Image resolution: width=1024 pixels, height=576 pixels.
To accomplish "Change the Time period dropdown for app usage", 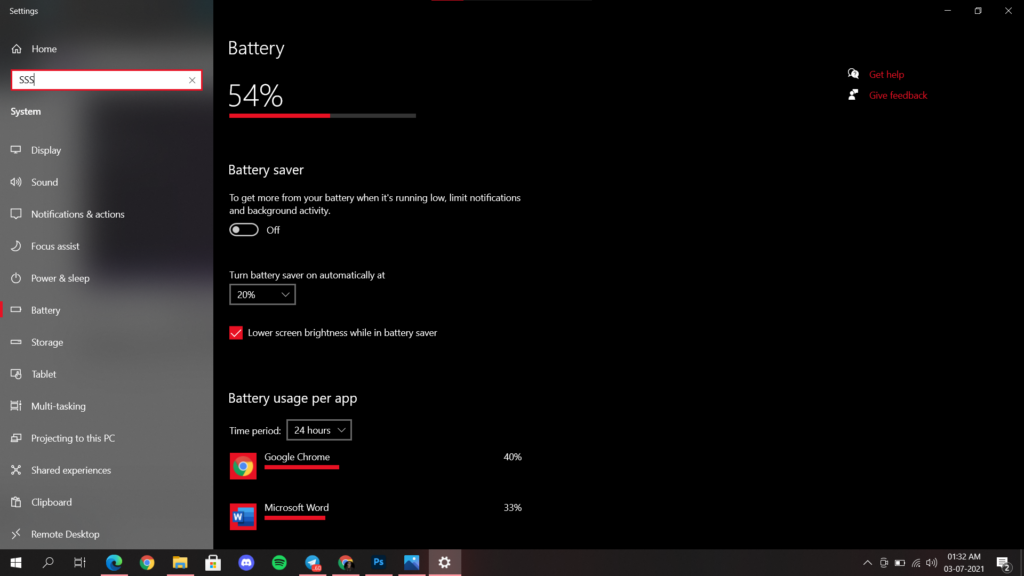I will click(x=318, y=429).
